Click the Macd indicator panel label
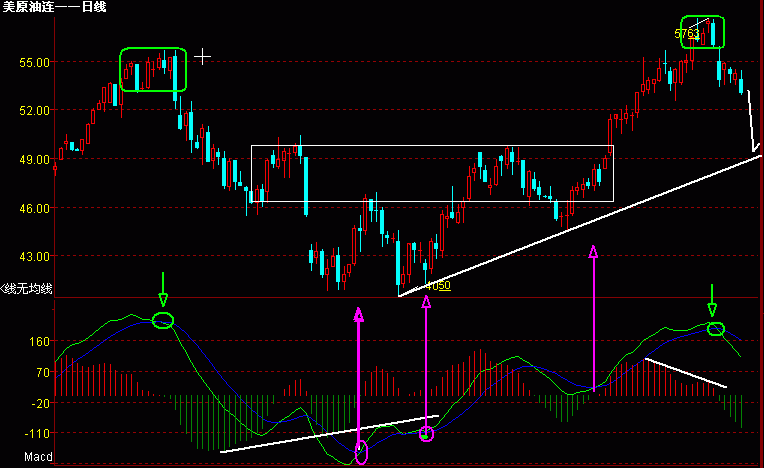Viewport: 764px width, 468px height. 38,457
